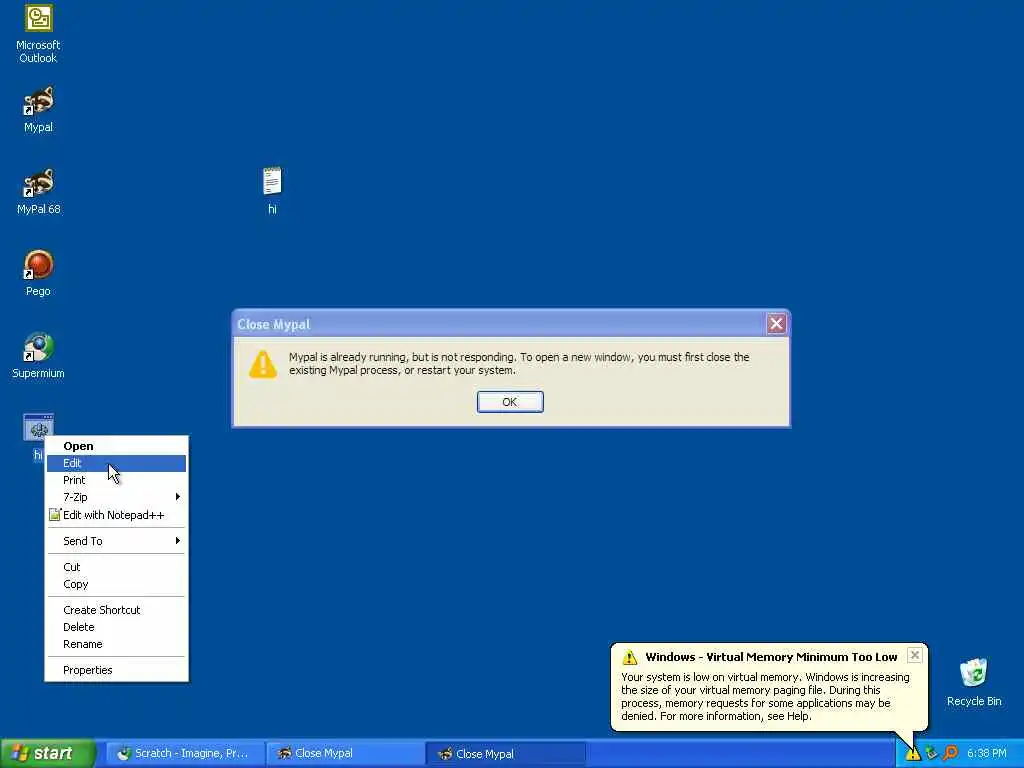Select the Supermium desktop shortcut icon
This screenshot has height=768, width=1024.
coord(38,347)
